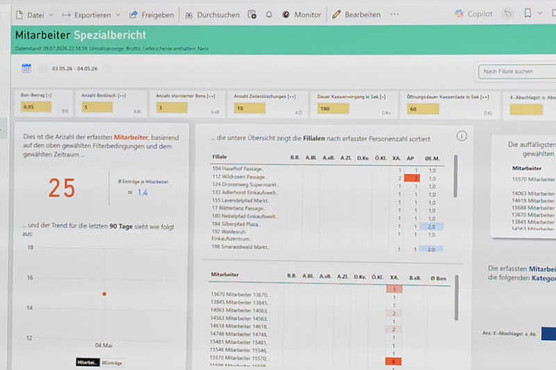Open the three-dot more options menu
556x370 pixels.
(x=394, y=14)
